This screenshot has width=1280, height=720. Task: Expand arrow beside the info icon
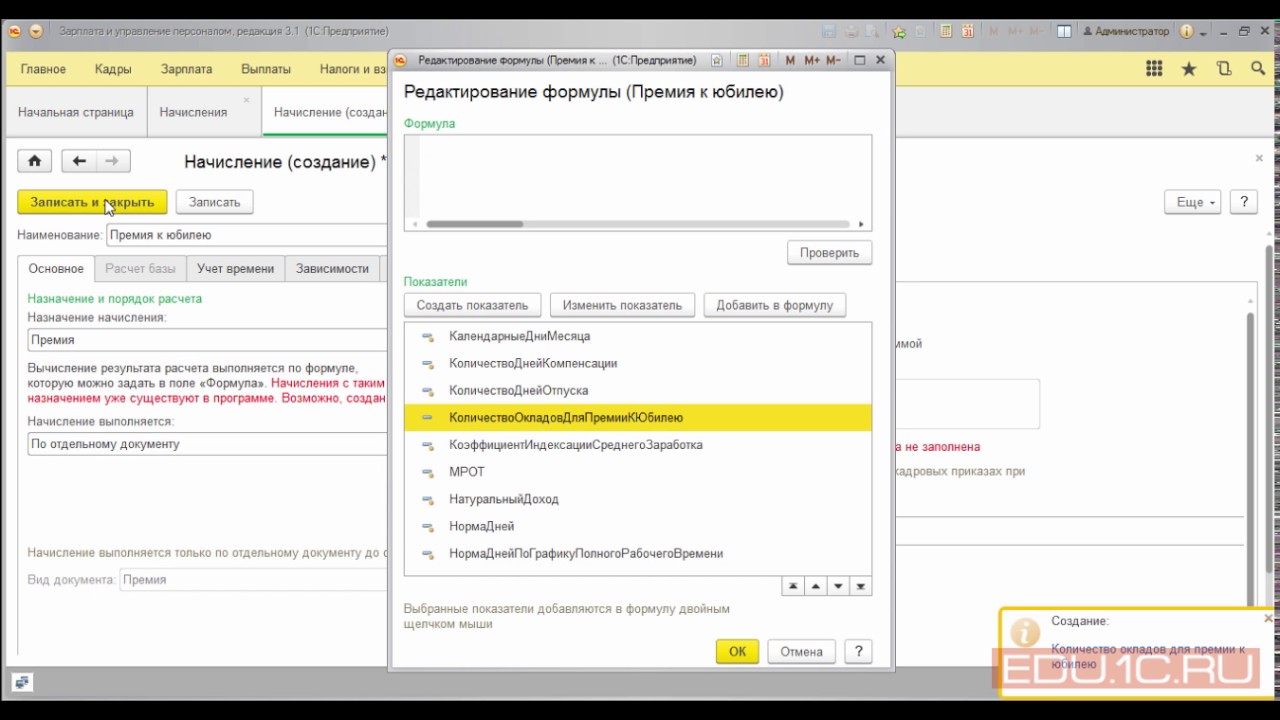1203,33
